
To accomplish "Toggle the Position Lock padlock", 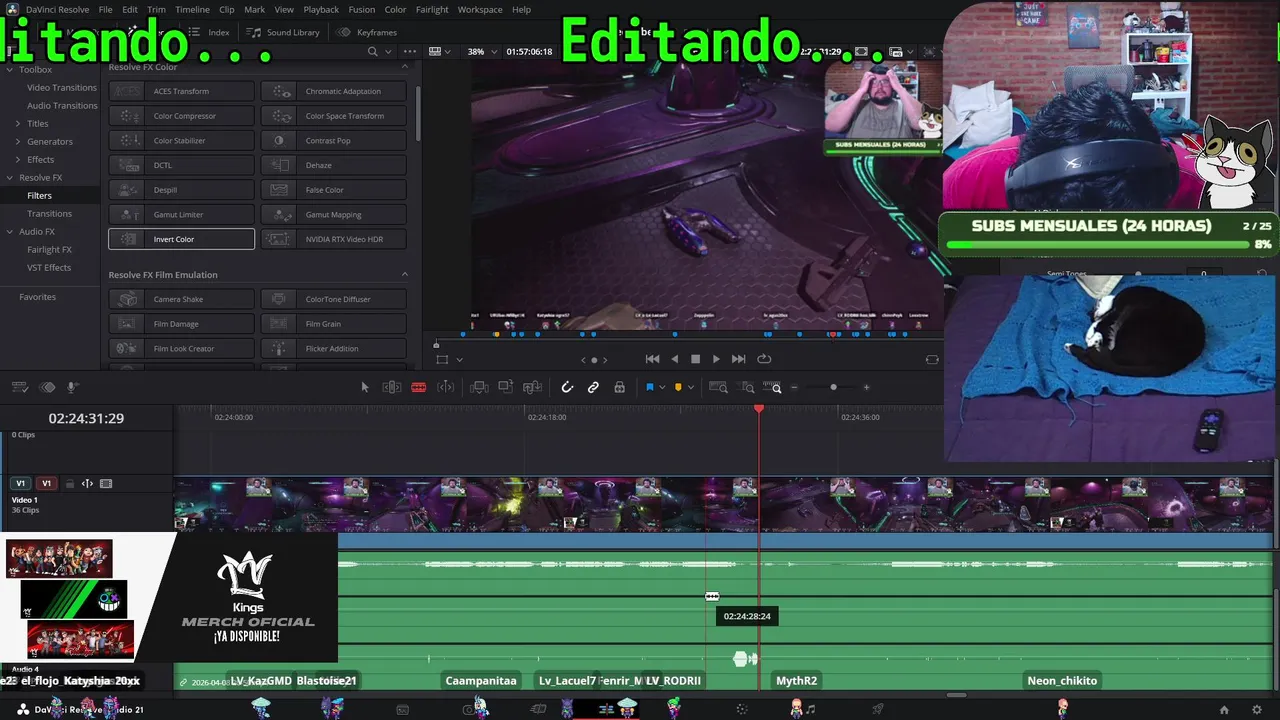I will pyautogui.click(x=619, y=387).
